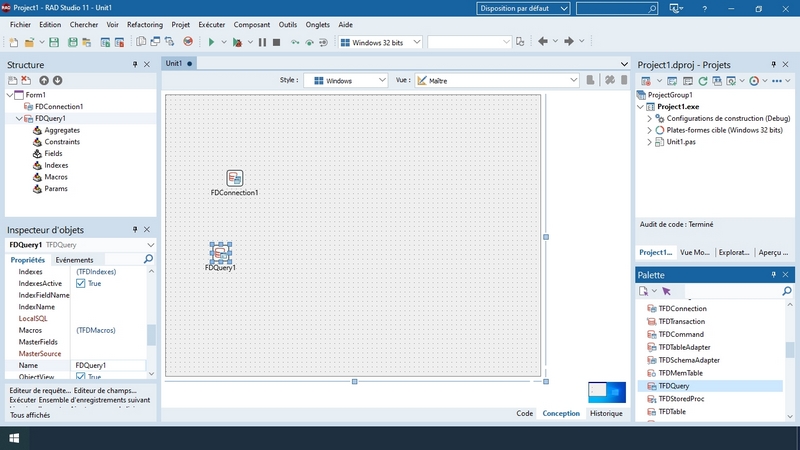Select the FDConnection1 component on the form
This screenshot has width=800, height=450.
(234, 178)
